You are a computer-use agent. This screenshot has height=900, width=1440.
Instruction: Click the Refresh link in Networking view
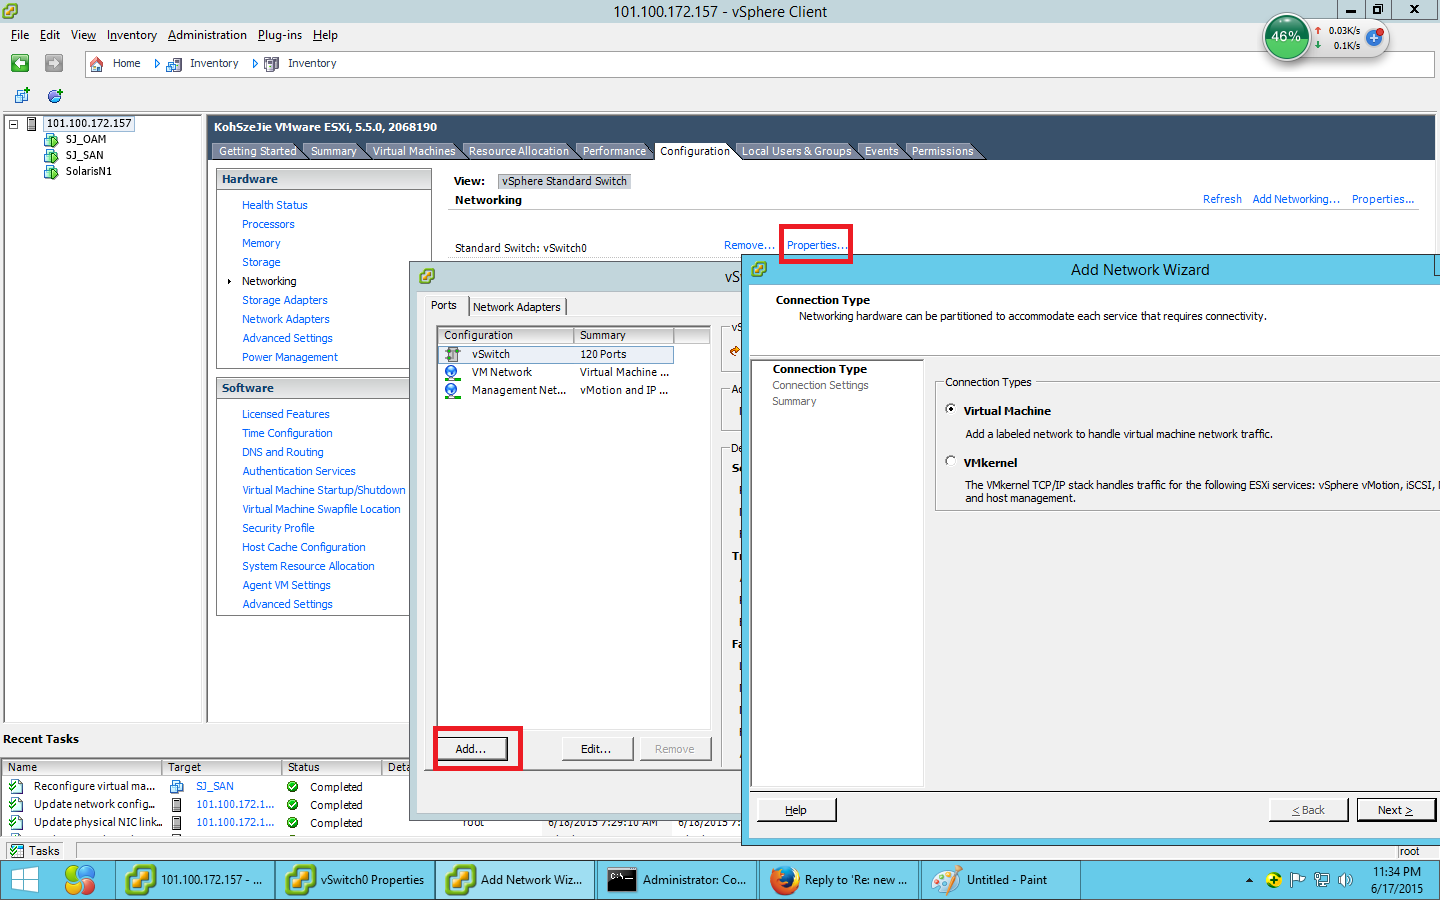[1222, 199]
